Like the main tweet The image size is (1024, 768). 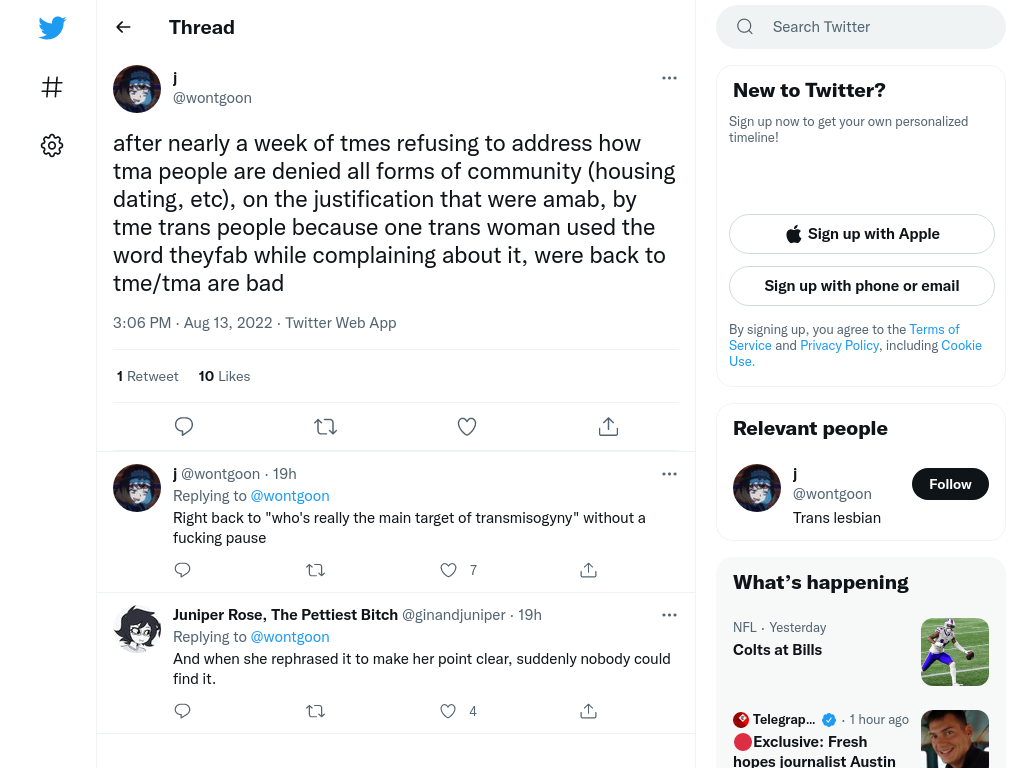[x=467, y=426]
